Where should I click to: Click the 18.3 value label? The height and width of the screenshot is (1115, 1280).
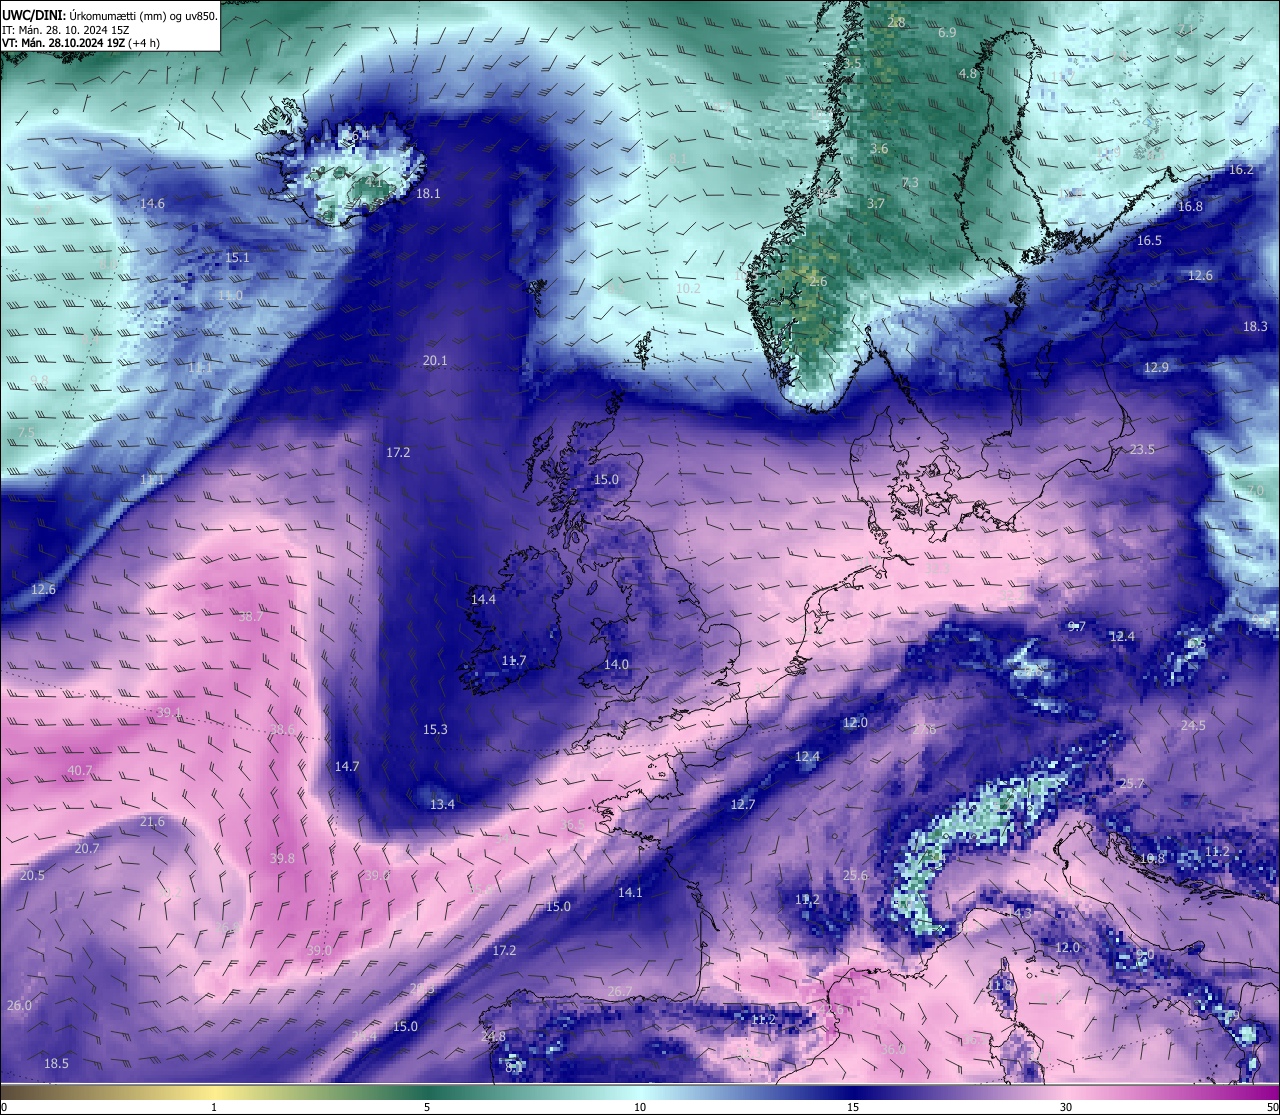pyautogui.click(x=1255, y=326)
